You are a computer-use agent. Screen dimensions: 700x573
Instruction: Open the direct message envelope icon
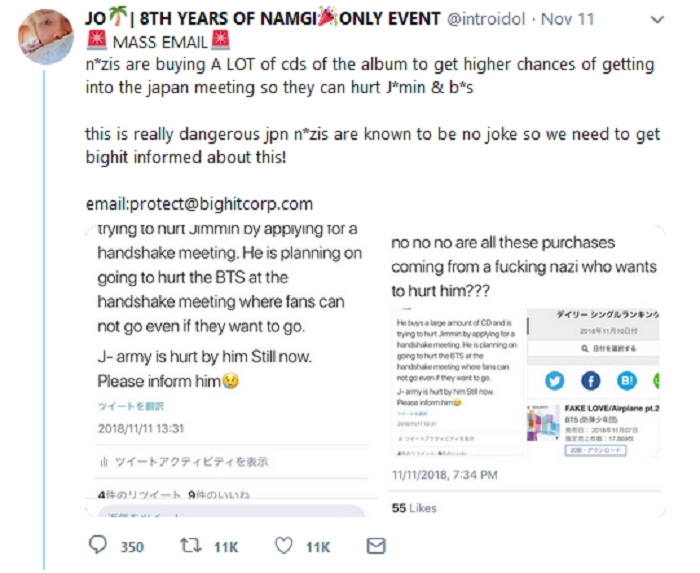376,546
